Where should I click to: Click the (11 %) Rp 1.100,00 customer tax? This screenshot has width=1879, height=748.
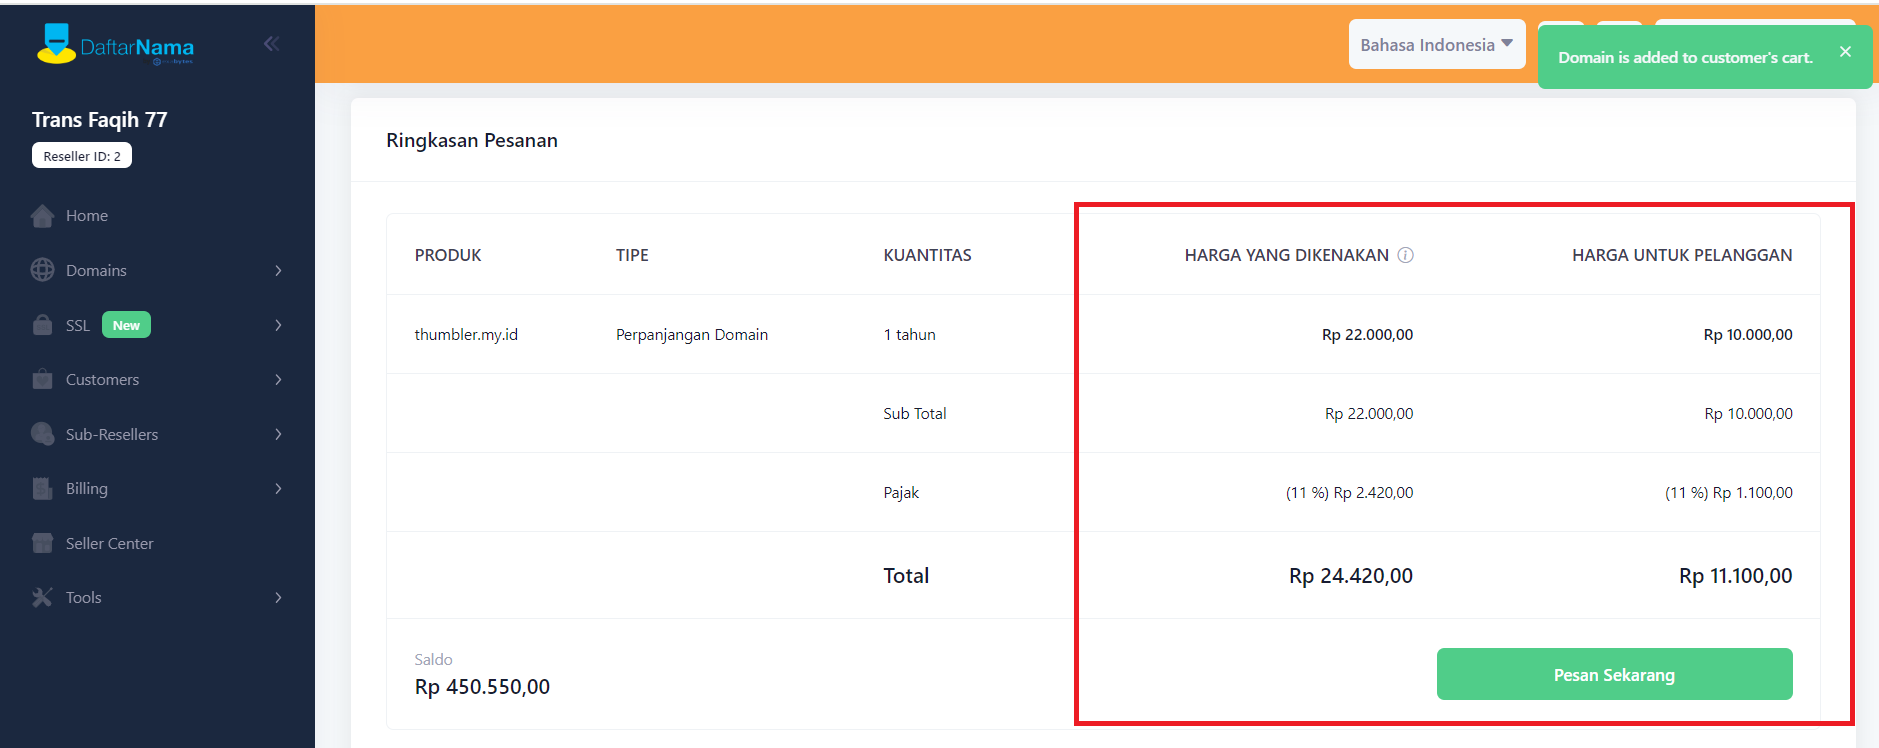point(1728,493)
